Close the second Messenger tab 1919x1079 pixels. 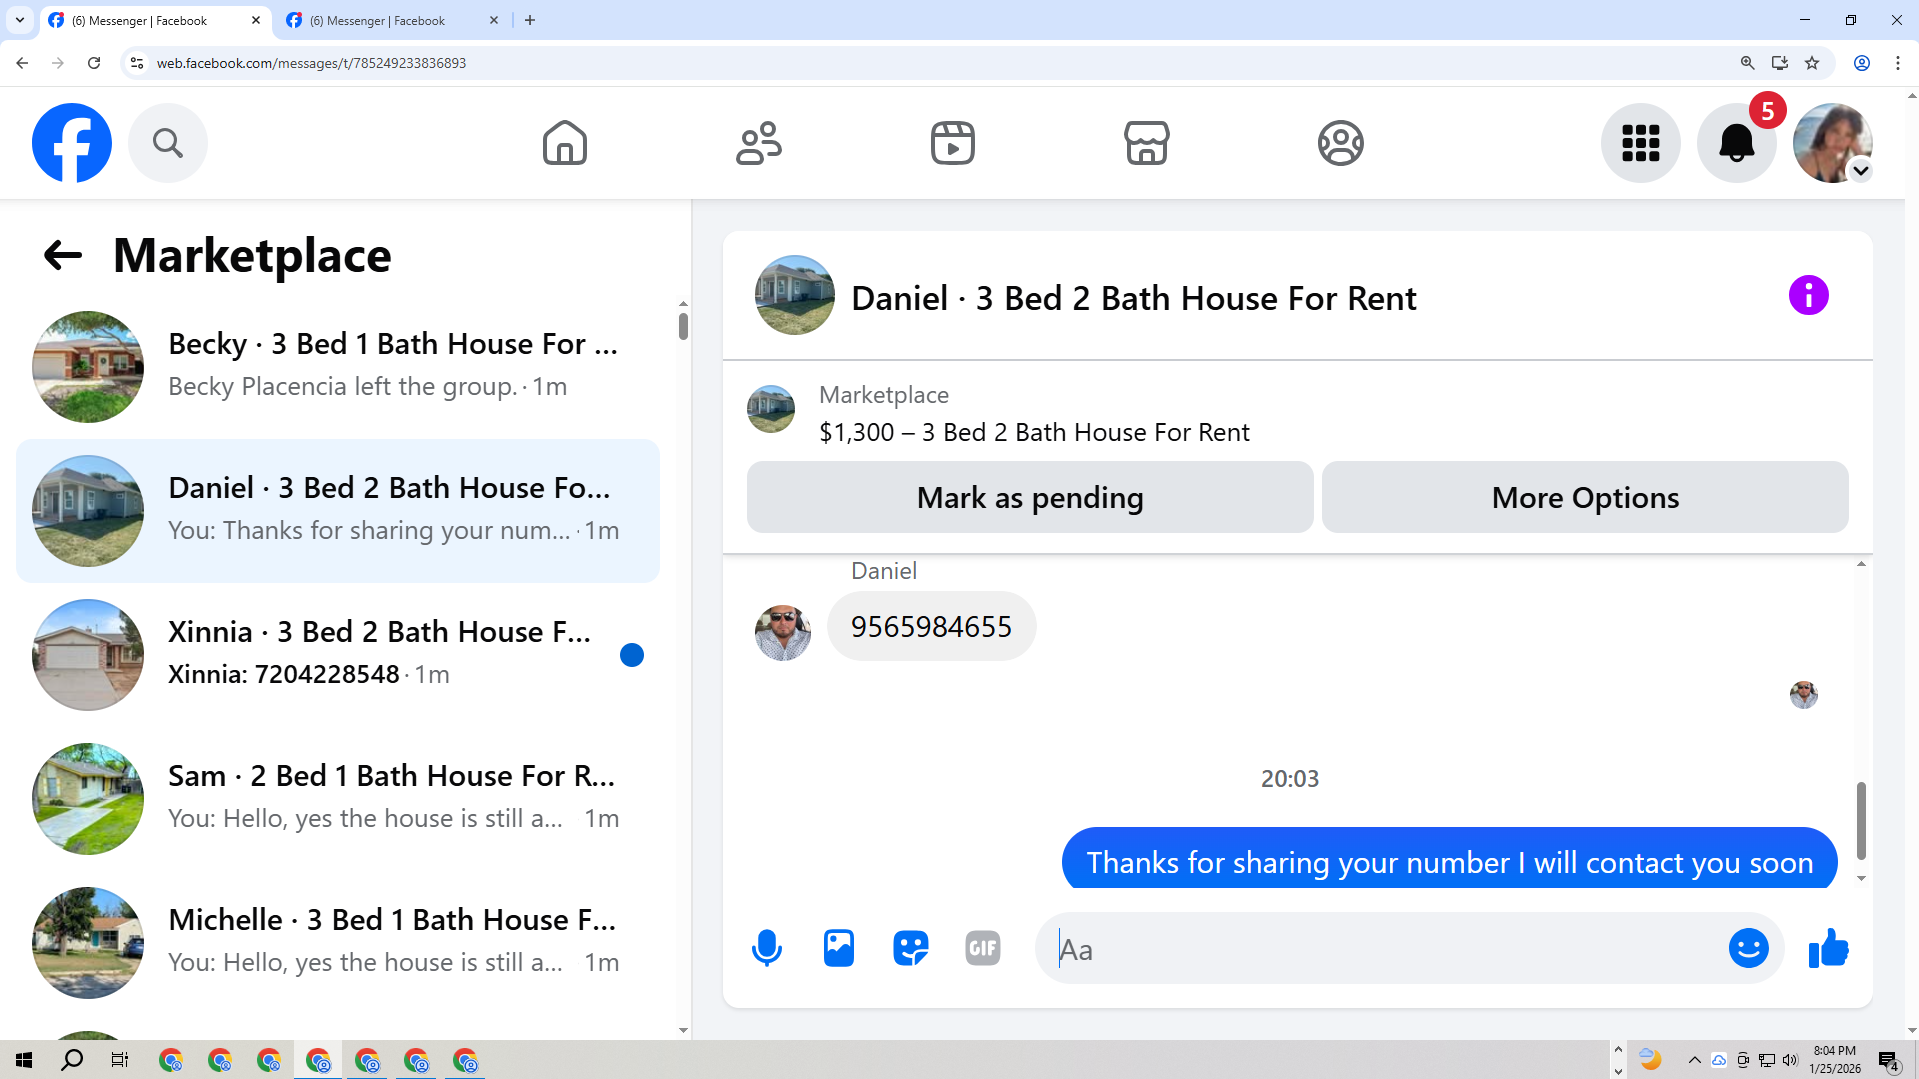[494, 20]
